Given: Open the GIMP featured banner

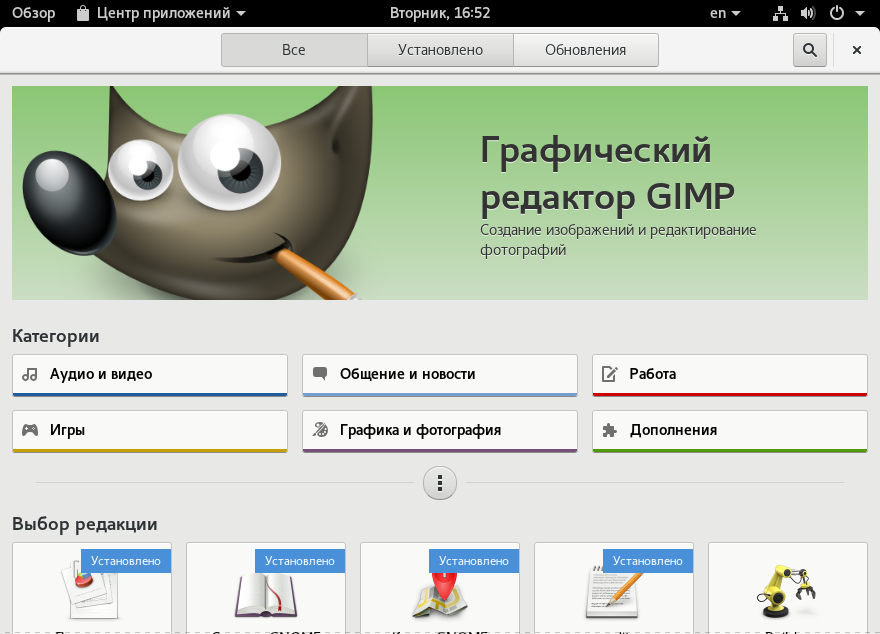Looking at the screenshot, I should 440,192.
